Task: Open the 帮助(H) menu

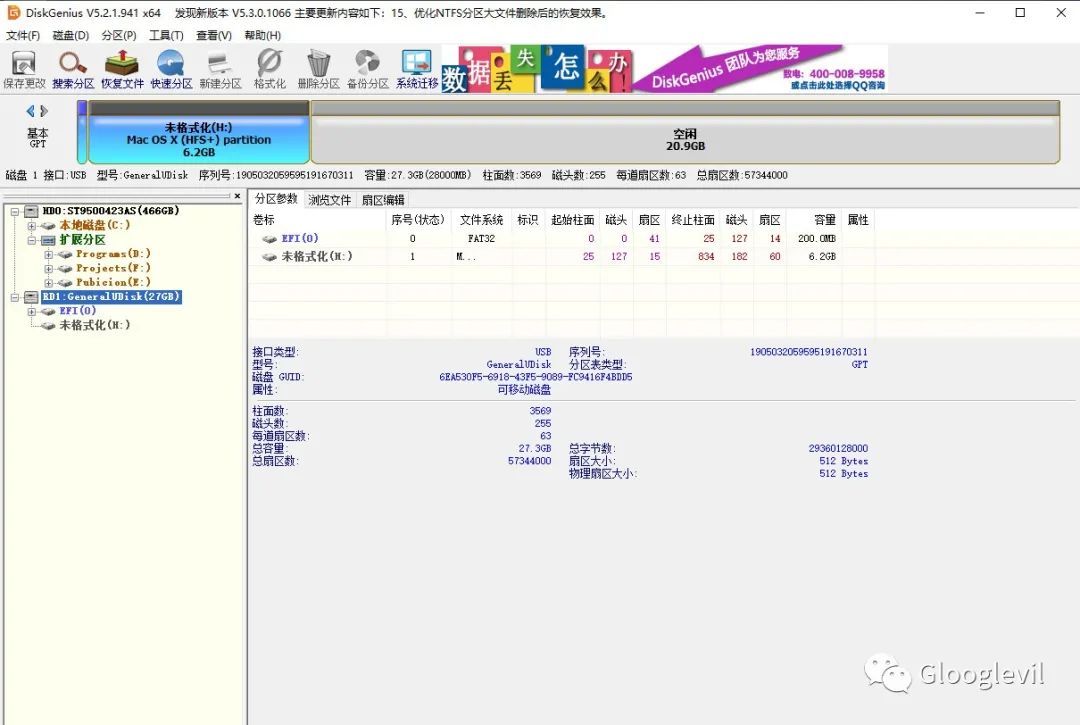Action: (262, 35)
